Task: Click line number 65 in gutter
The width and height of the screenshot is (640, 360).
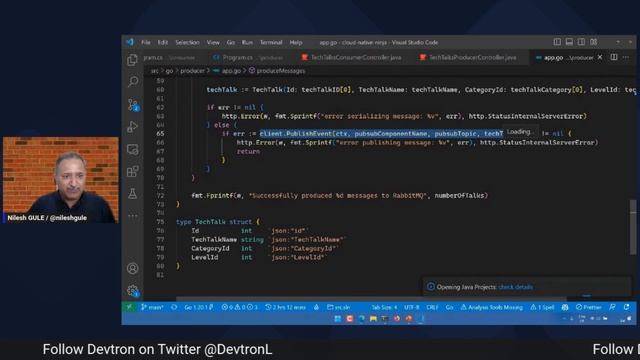Action: pos(160,133)
